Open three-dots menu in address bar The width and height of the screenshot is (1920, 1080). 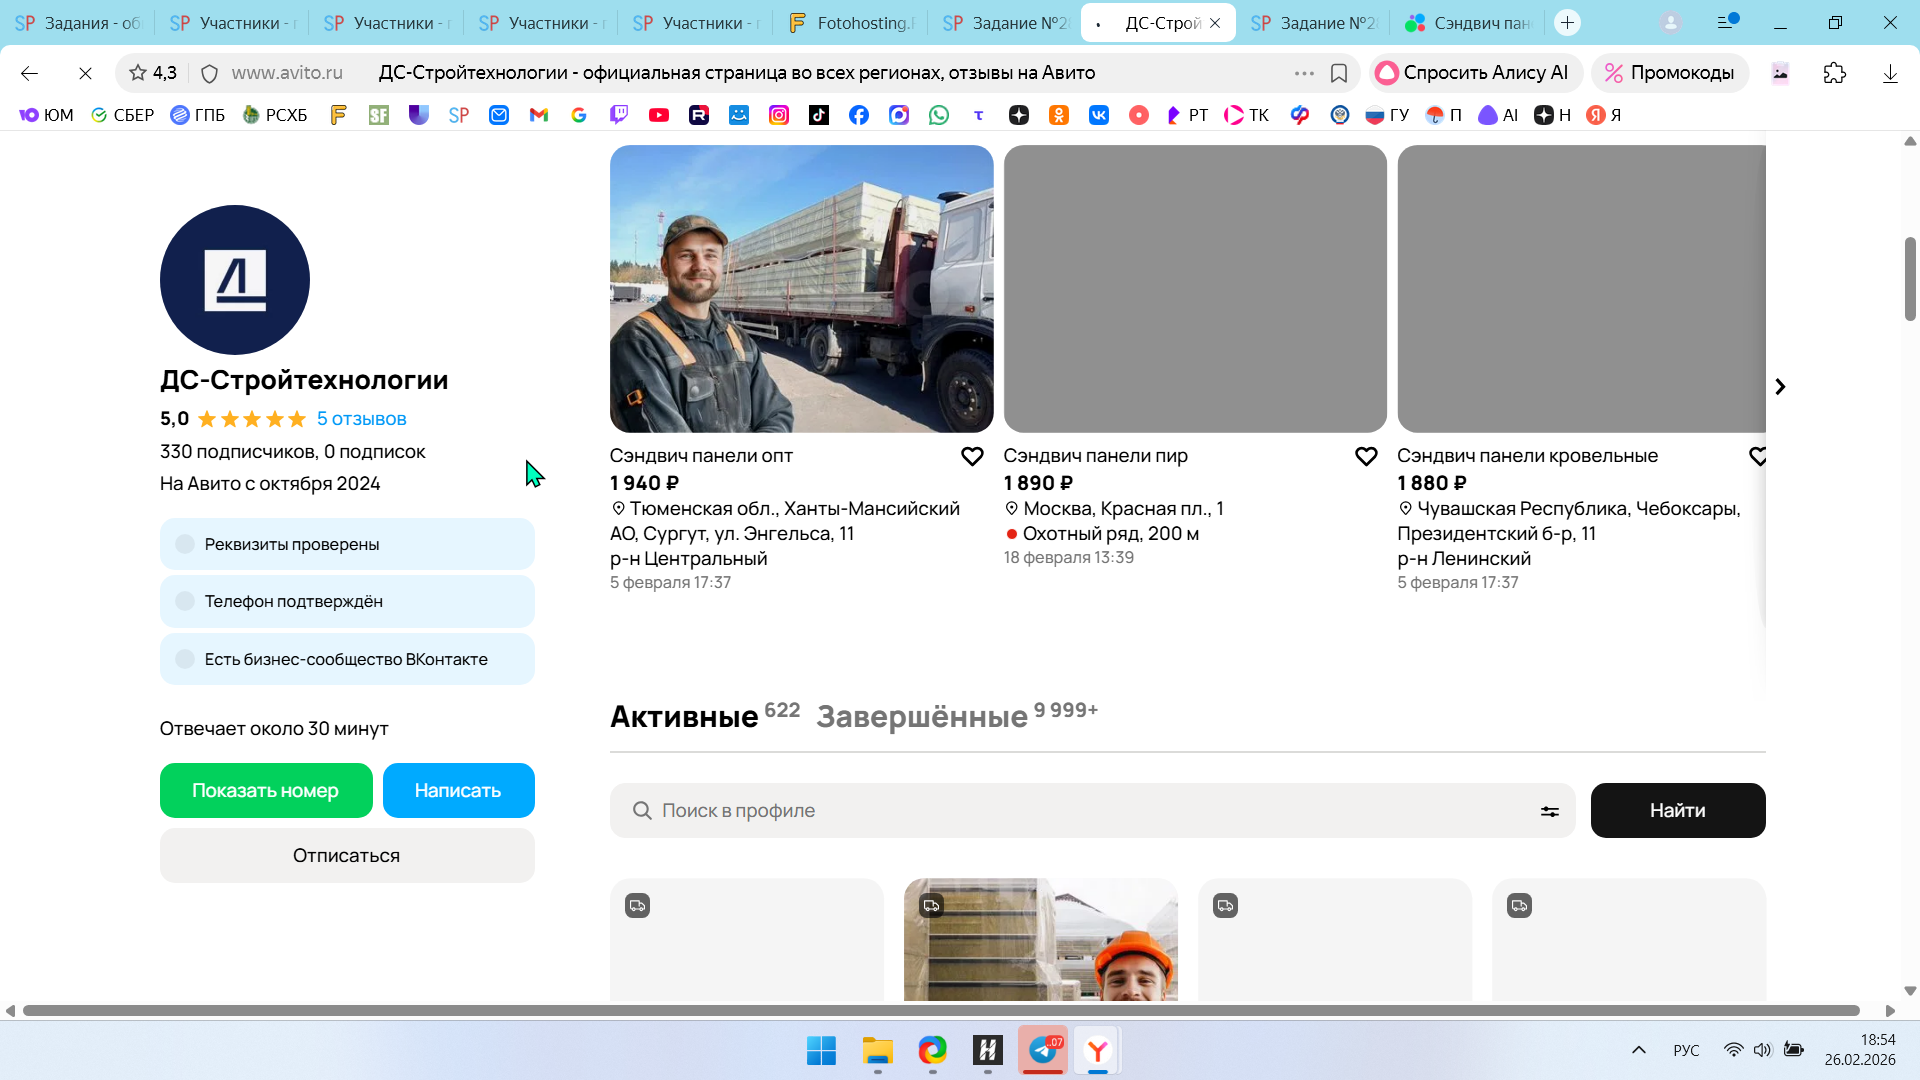pyautogui.click(x=1304, y=73)
